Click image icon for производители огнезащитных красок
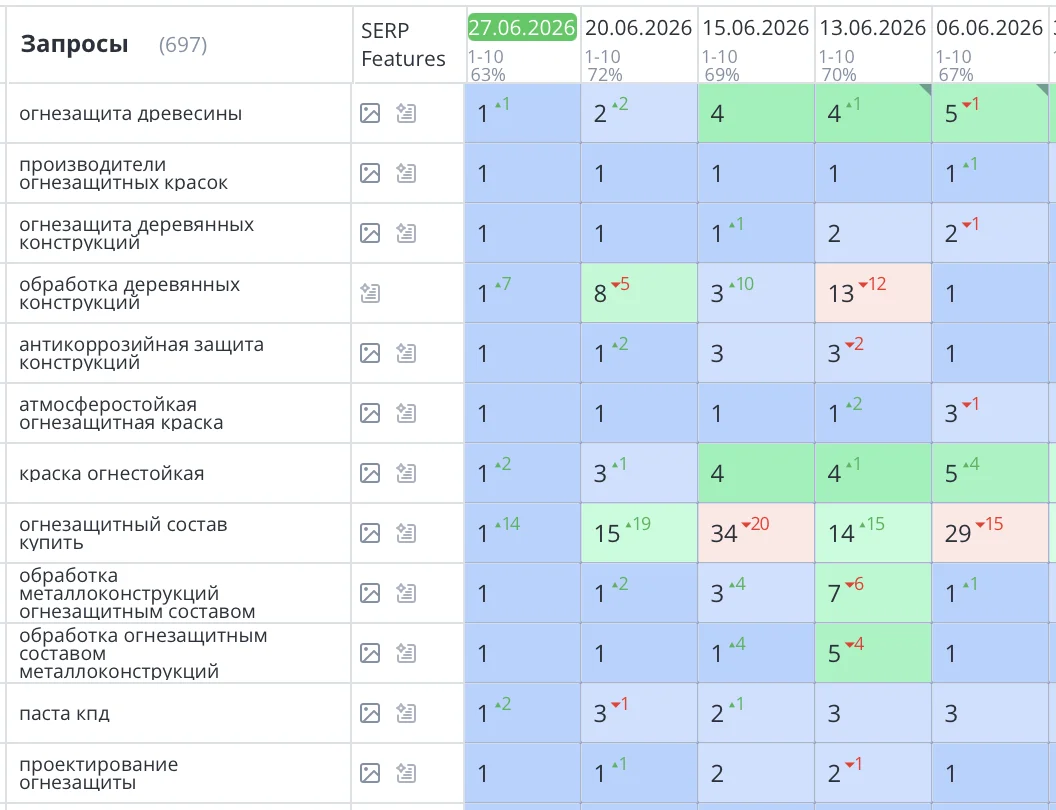The image size is (1056, 810). [x=370, y=173]
